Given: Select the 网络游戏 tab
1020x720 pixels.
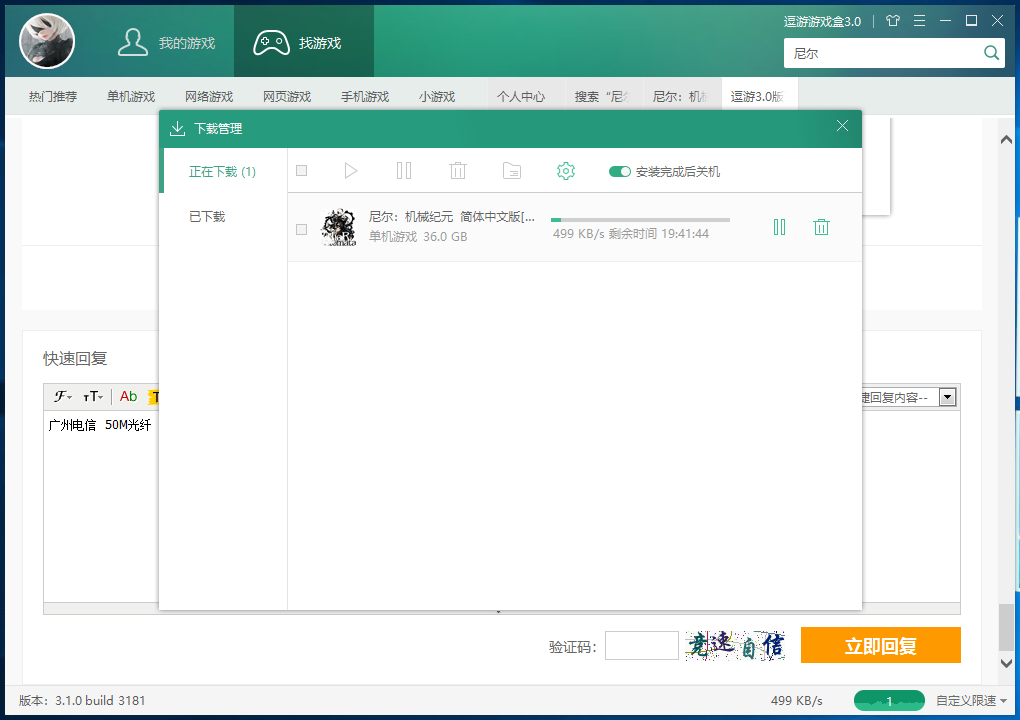Looking at the screenshot, I should click(209, 96).
